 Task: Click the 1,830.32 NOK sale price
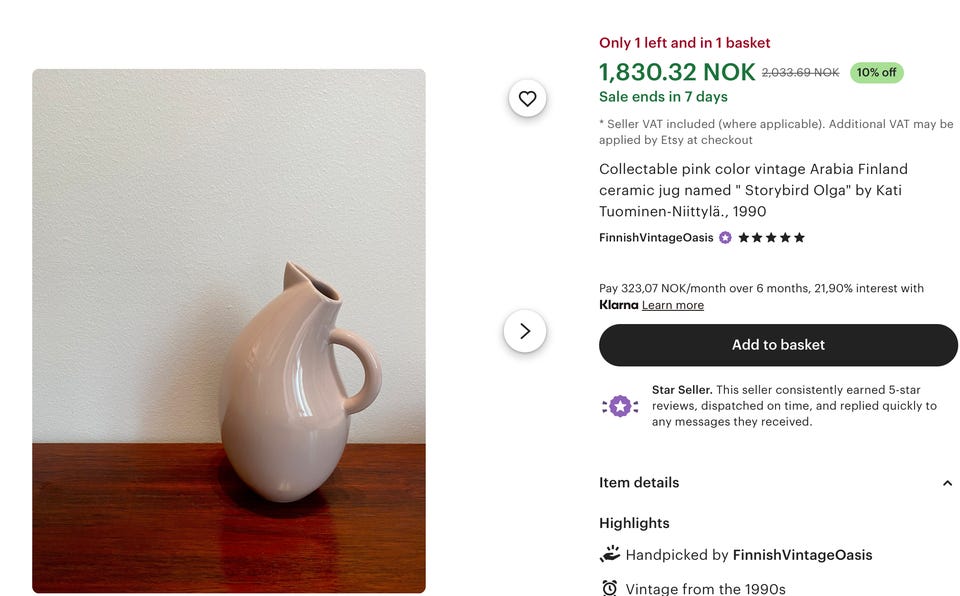(x=677, y=72)
